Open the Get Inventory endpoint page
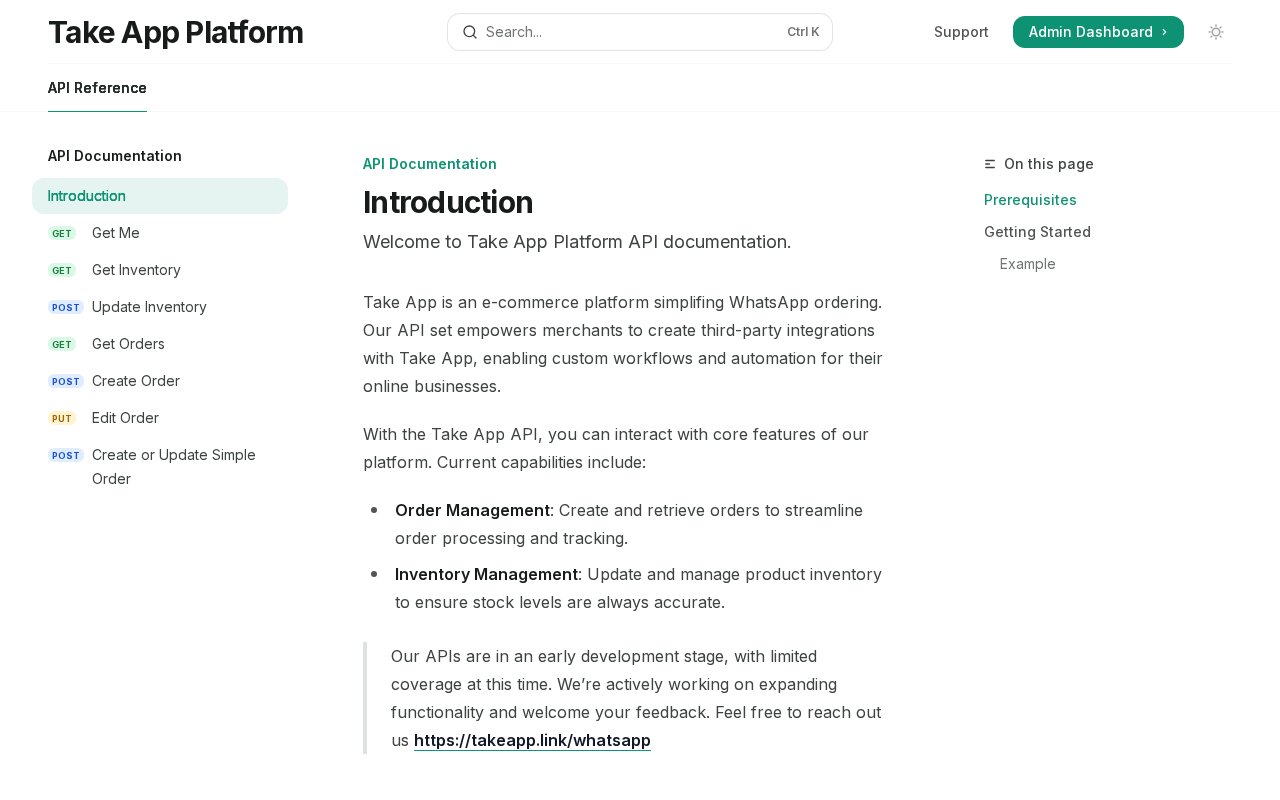This screenshot has height=800, width=1280. [x=160, y=270]
